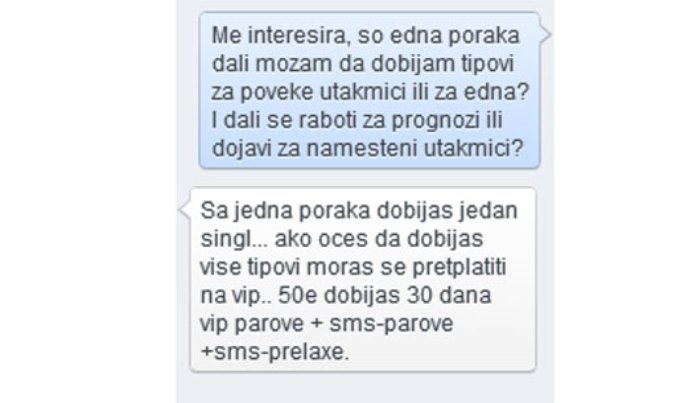Click the white incoming reply bubble
The image size is (700, 403).
point(363,279)
